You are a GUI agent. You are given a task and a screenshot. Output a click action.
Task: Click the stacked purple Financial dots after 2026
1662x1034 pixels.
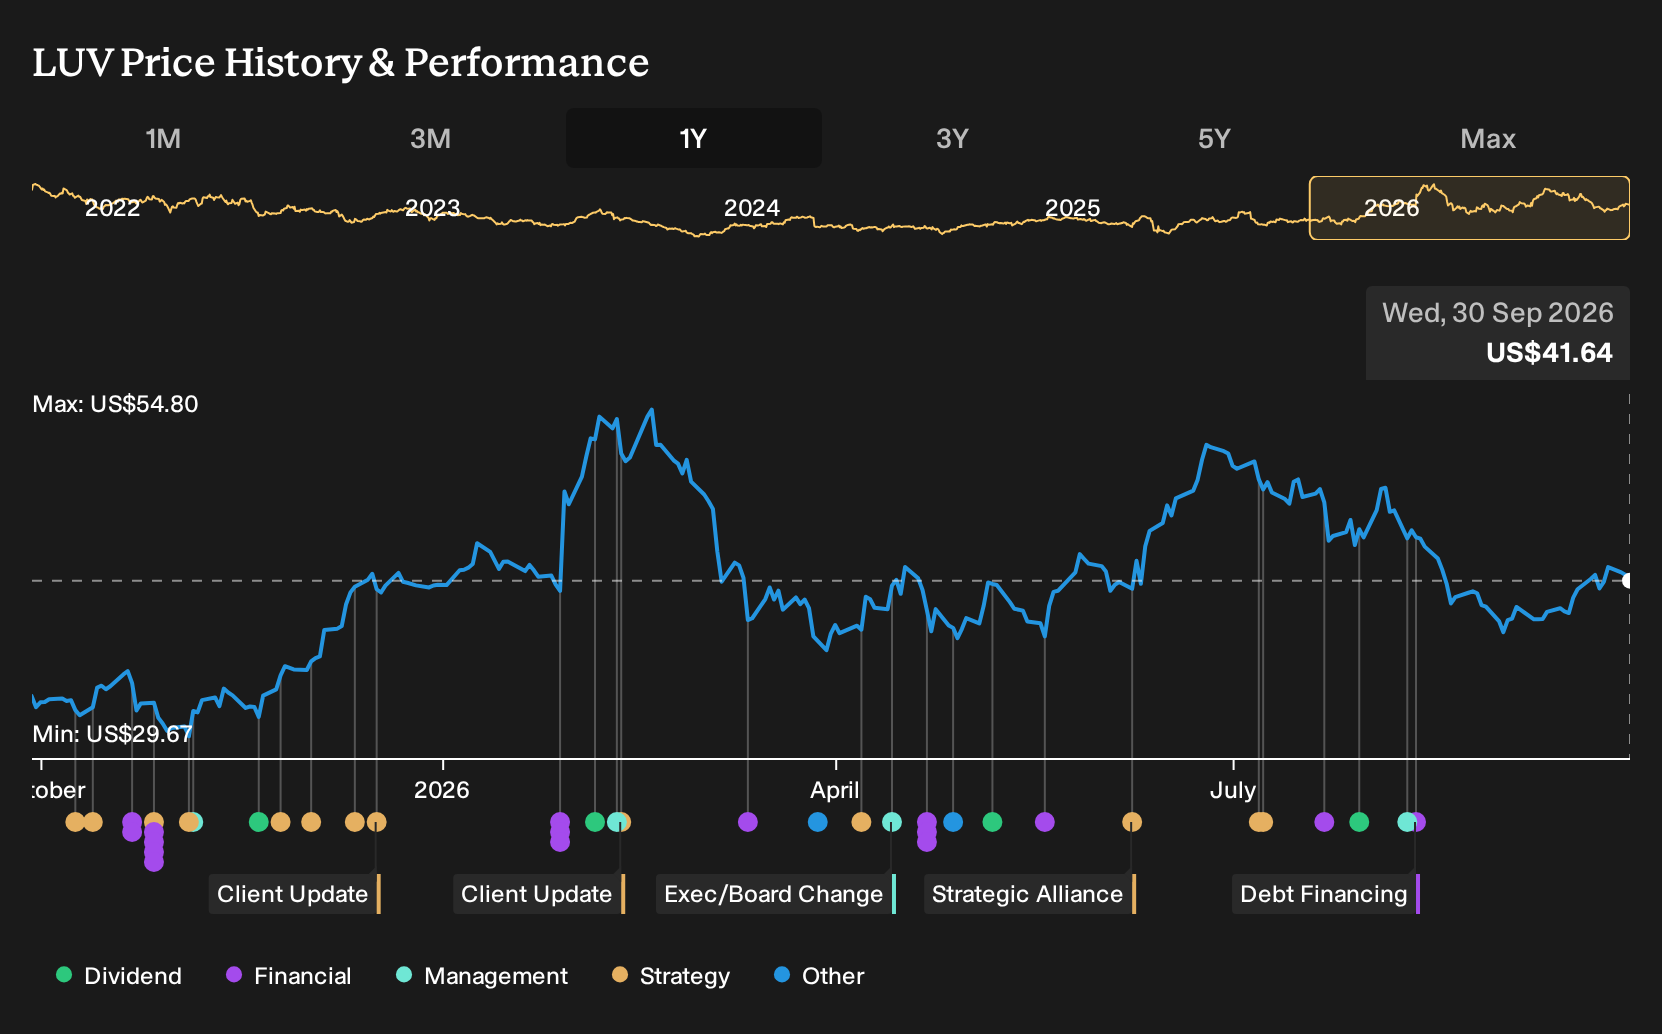pos(560,832)
